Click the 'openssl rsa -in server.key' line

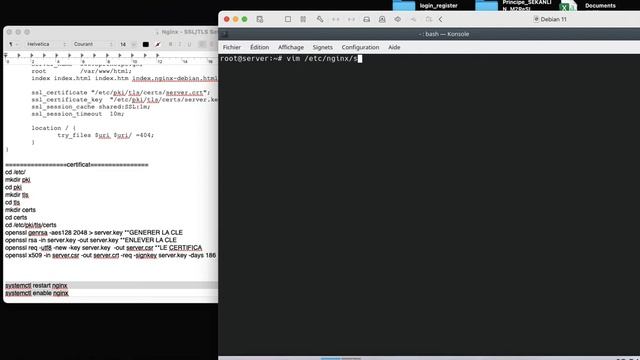click(91, 240)
